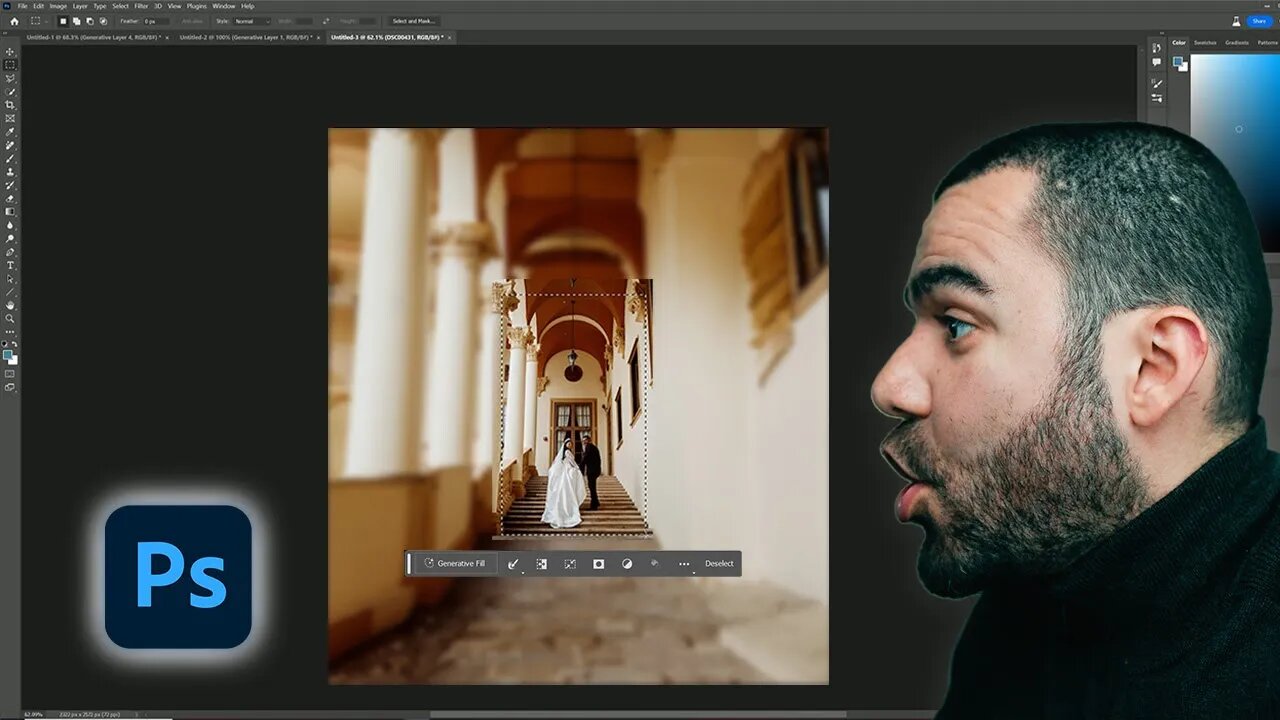
Task: Select the Frame tool
Action: click(11, 118)
